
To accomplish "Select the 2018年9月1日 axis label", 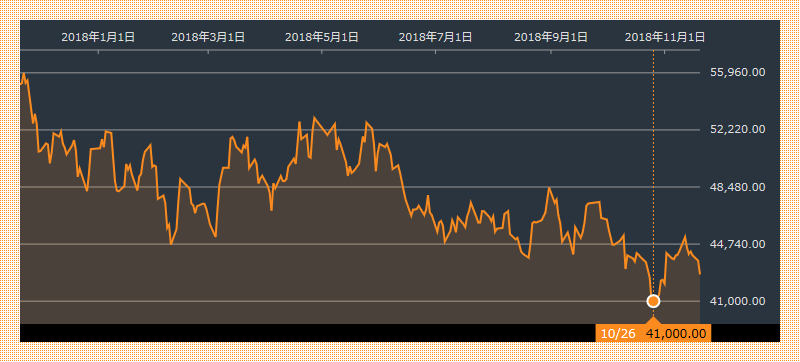I will point(551,37).
